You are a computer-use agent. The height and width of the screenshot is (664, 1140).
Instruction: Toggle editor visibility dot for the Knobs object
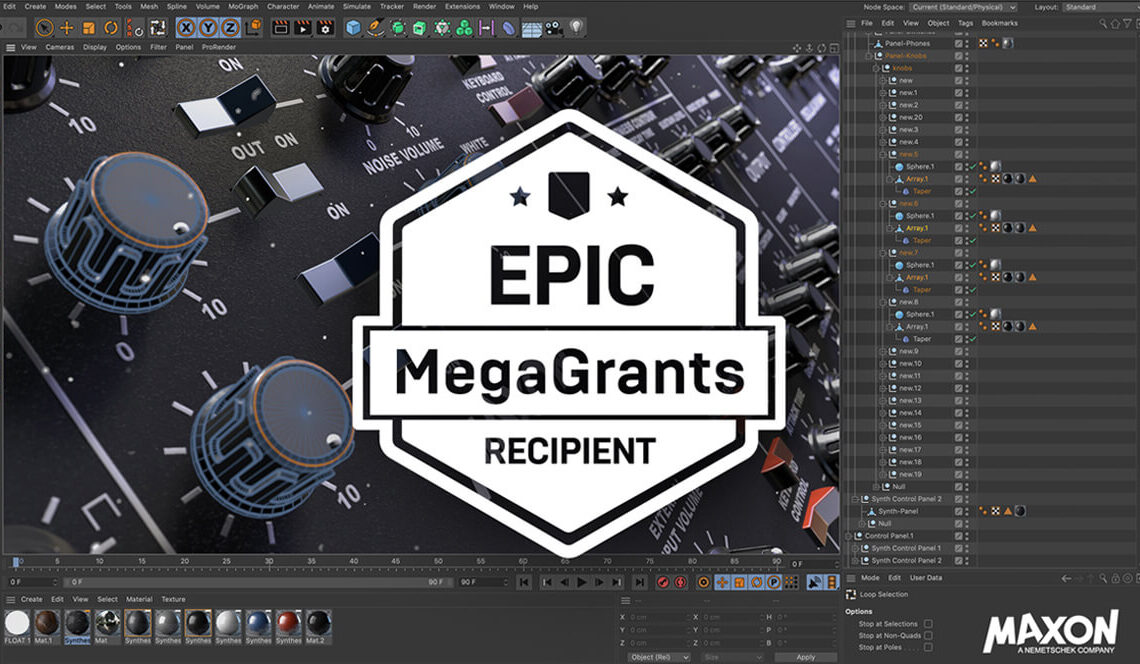(966, 67)
